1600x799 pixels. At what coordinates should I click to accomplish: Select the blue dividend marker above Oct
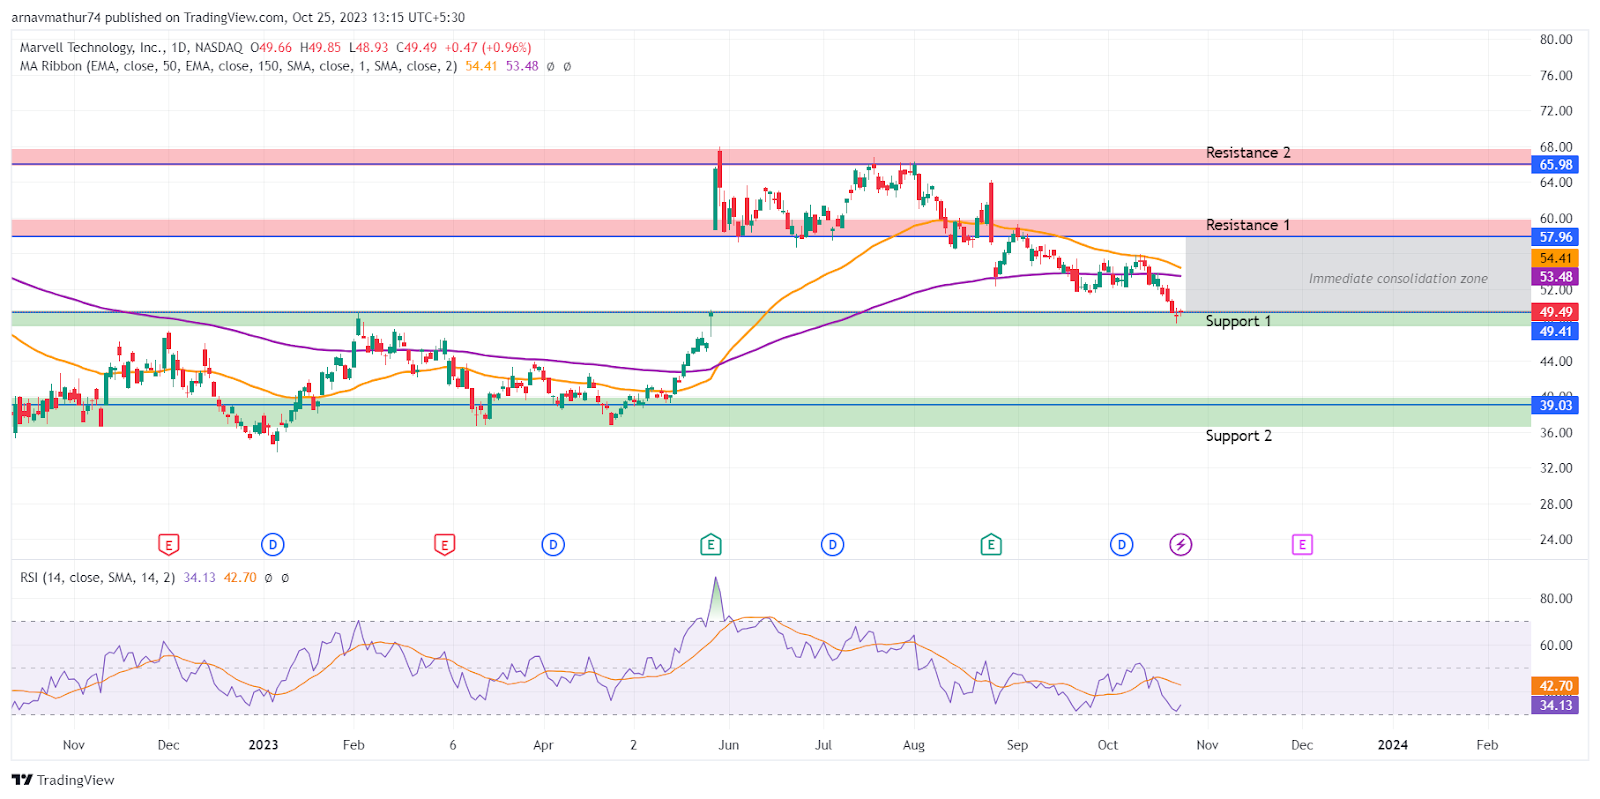pos(1122,545)
